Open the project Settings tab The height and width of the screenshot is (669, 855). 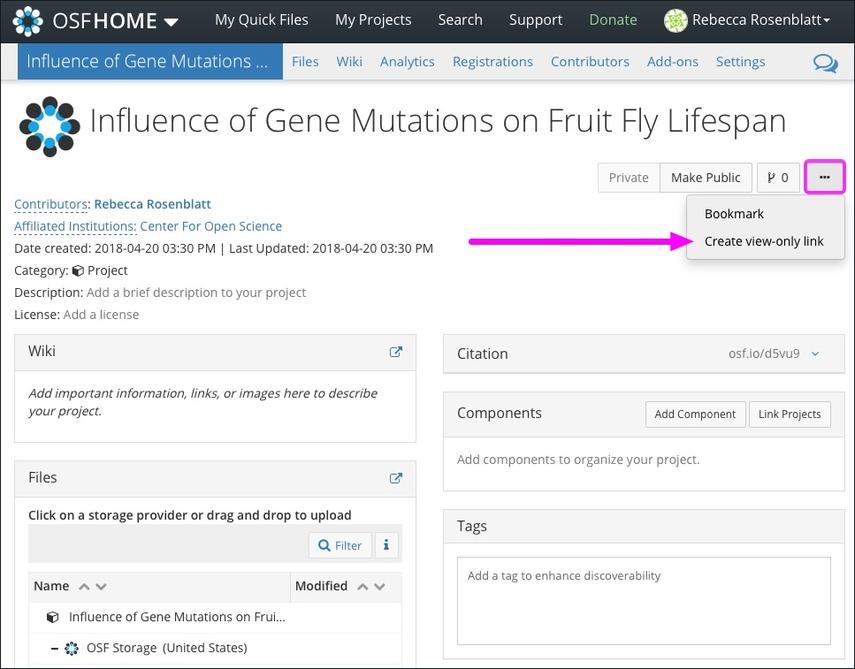740,62
